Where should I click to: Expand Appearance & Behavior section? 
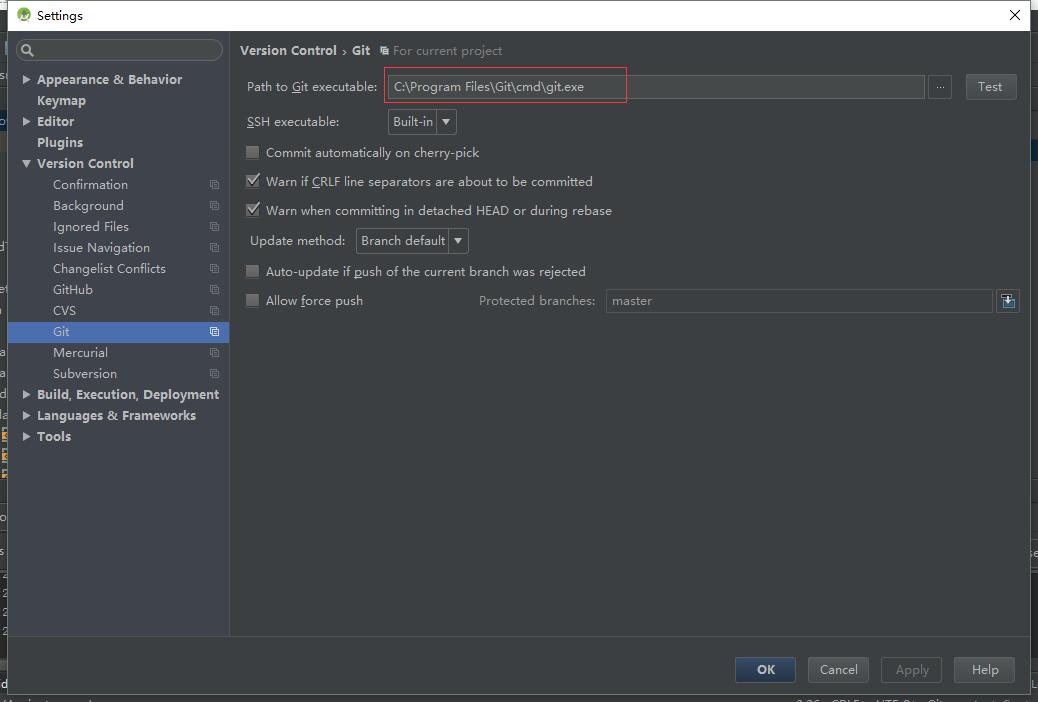coord(26,79)
